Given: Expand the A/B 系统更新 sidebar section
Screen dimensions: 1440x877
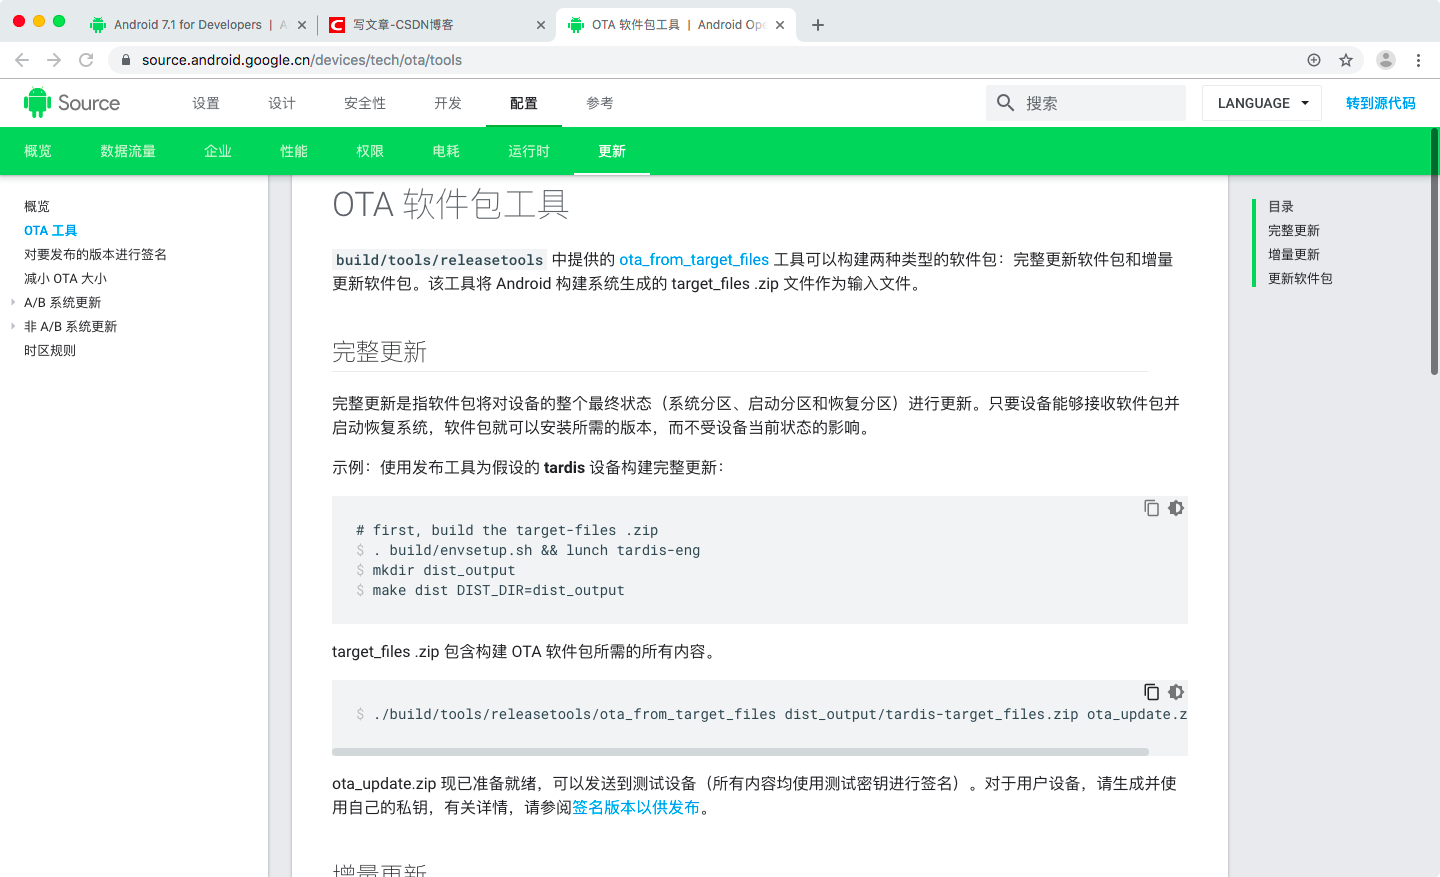Looking at the screenshot, I should pyautogui.click(x=12, y=302).
